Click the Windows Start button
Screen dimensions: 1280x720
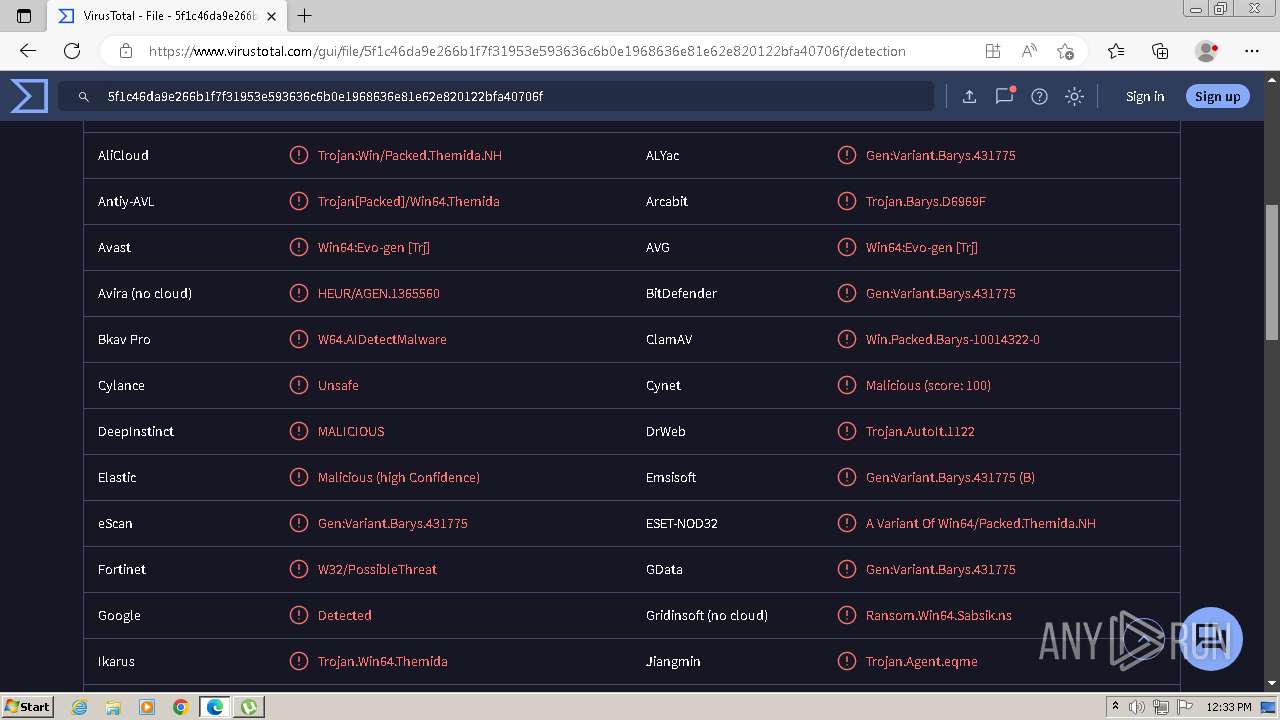coord(28,707)
